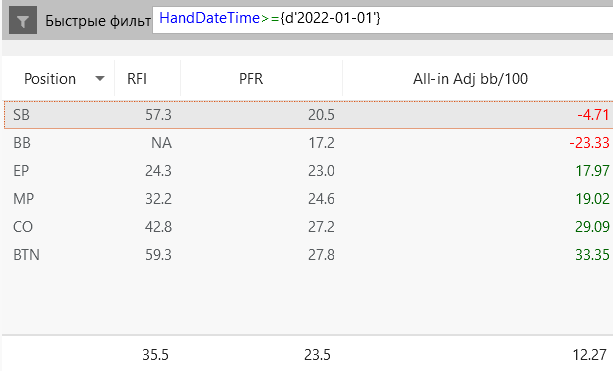The image size is (613, 371).
Task: Click the total RFI summary 35.5
Action: pos(155,355)
